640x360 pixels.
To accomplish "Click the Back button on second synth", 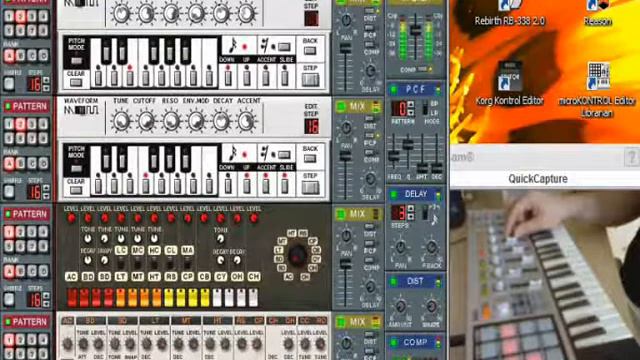I will click(x=310, y=158).
